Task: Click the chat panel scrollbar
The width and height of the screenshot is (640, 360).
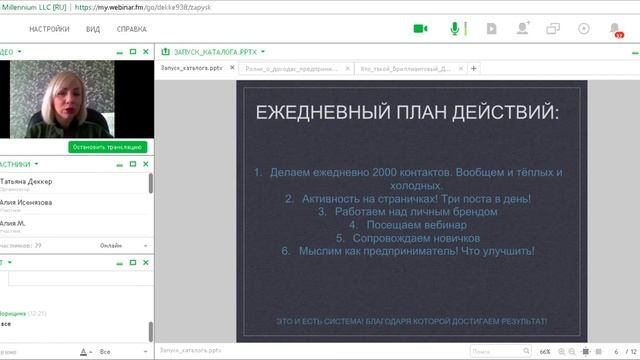Action: 151,331
